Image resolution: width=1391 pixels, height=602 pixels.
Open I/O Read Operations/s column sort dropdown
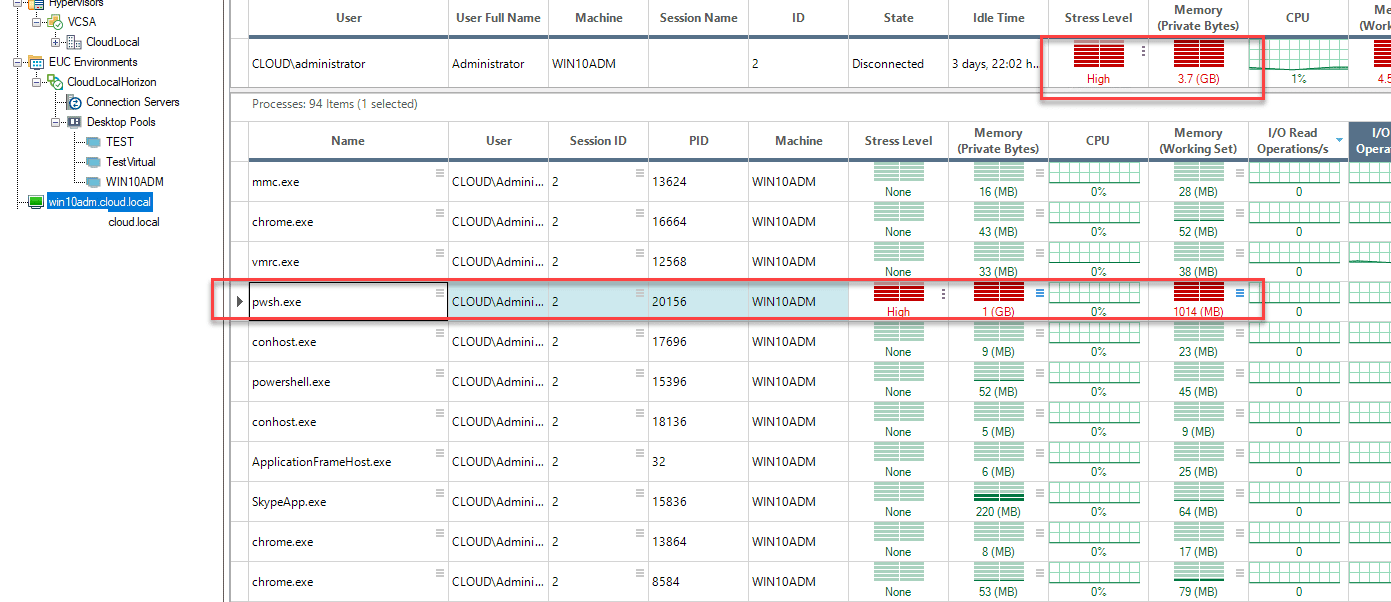pyautogui.click(x=1339, y=141)
